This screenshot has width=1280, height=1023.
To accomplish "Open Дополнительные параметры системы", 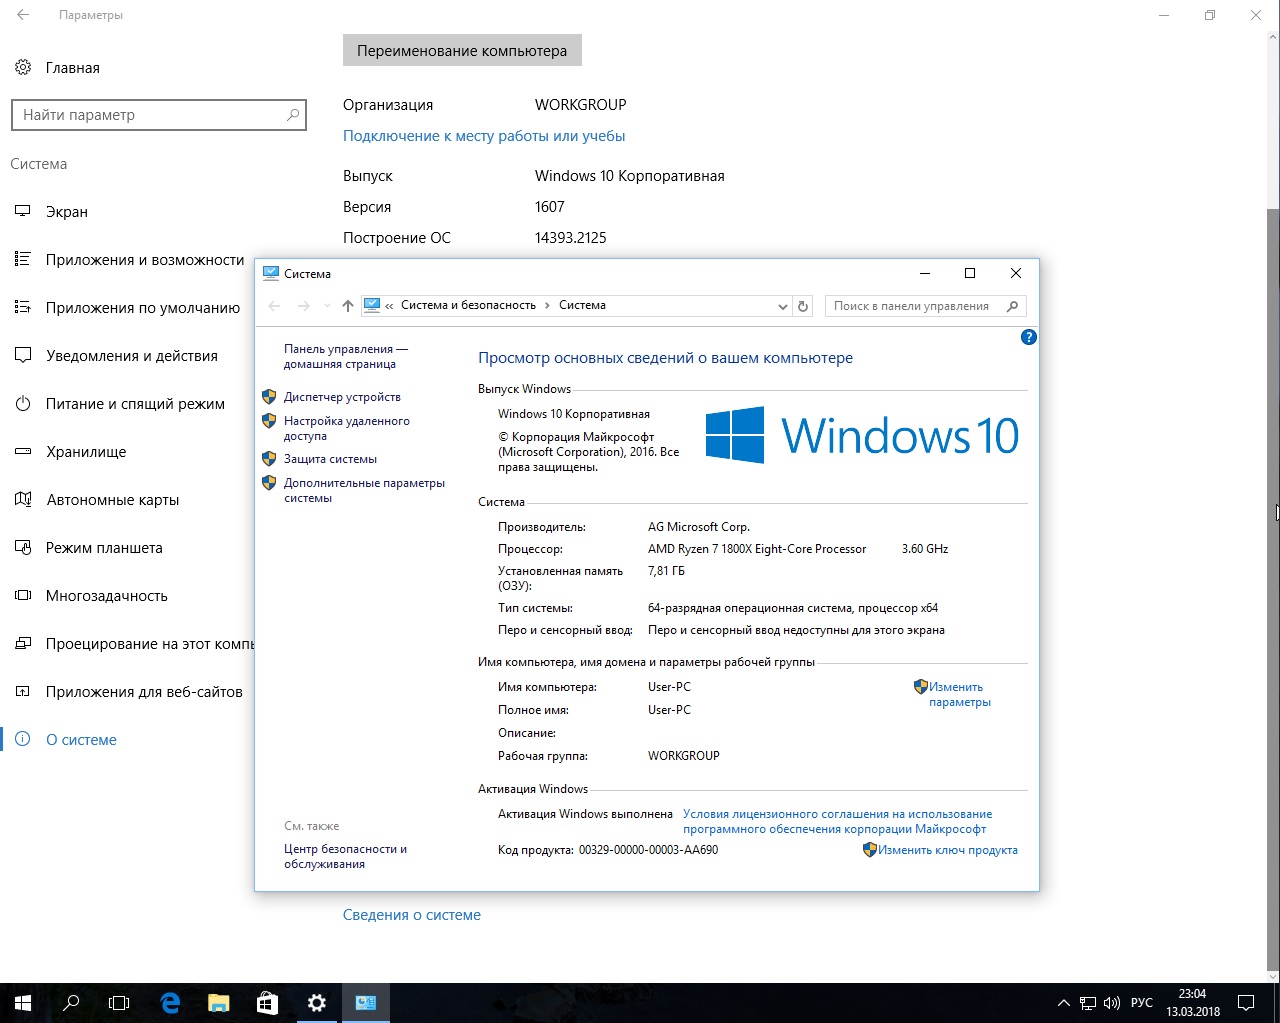I will [x=364, y=490].
